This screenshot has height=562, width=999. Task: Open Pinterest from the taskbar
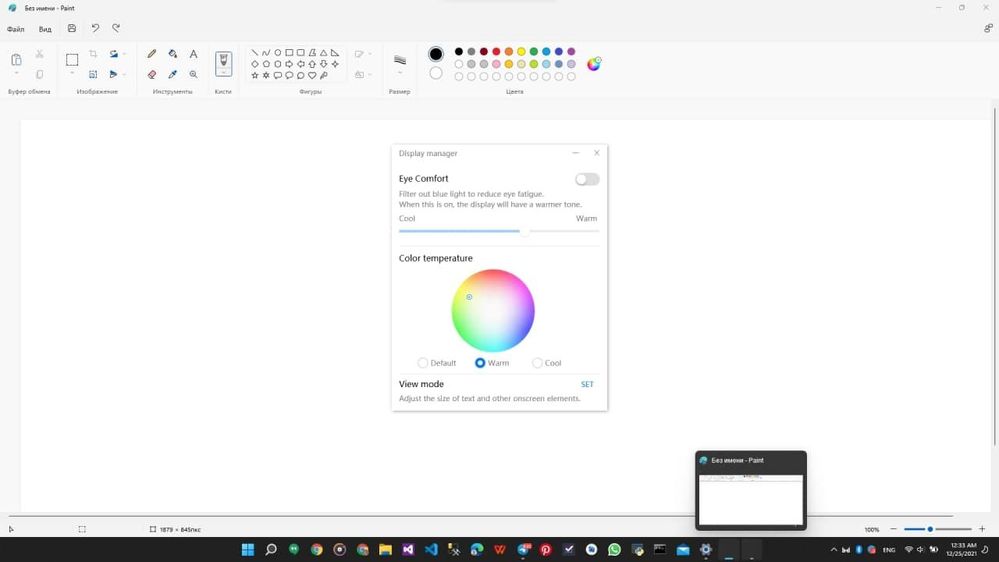[x=545, y=549]
